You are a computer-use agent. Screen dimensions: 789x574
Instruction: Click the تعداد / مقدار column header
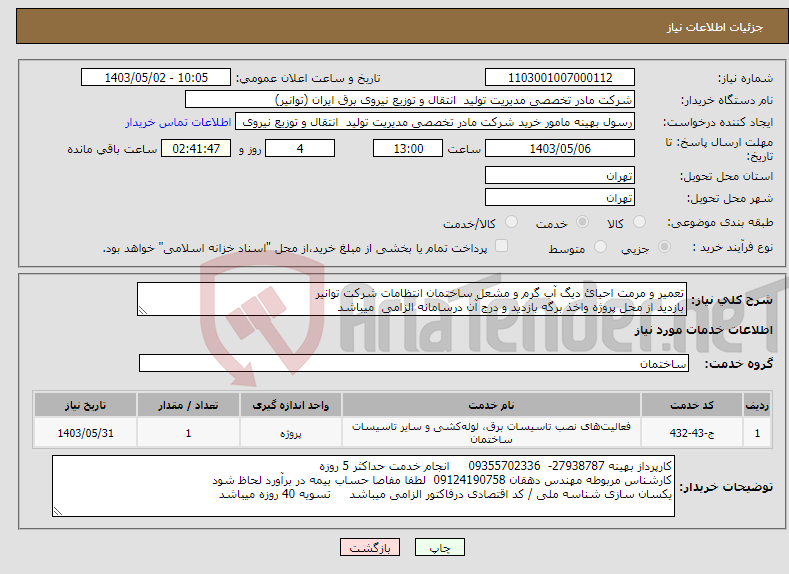pos(188,405)
